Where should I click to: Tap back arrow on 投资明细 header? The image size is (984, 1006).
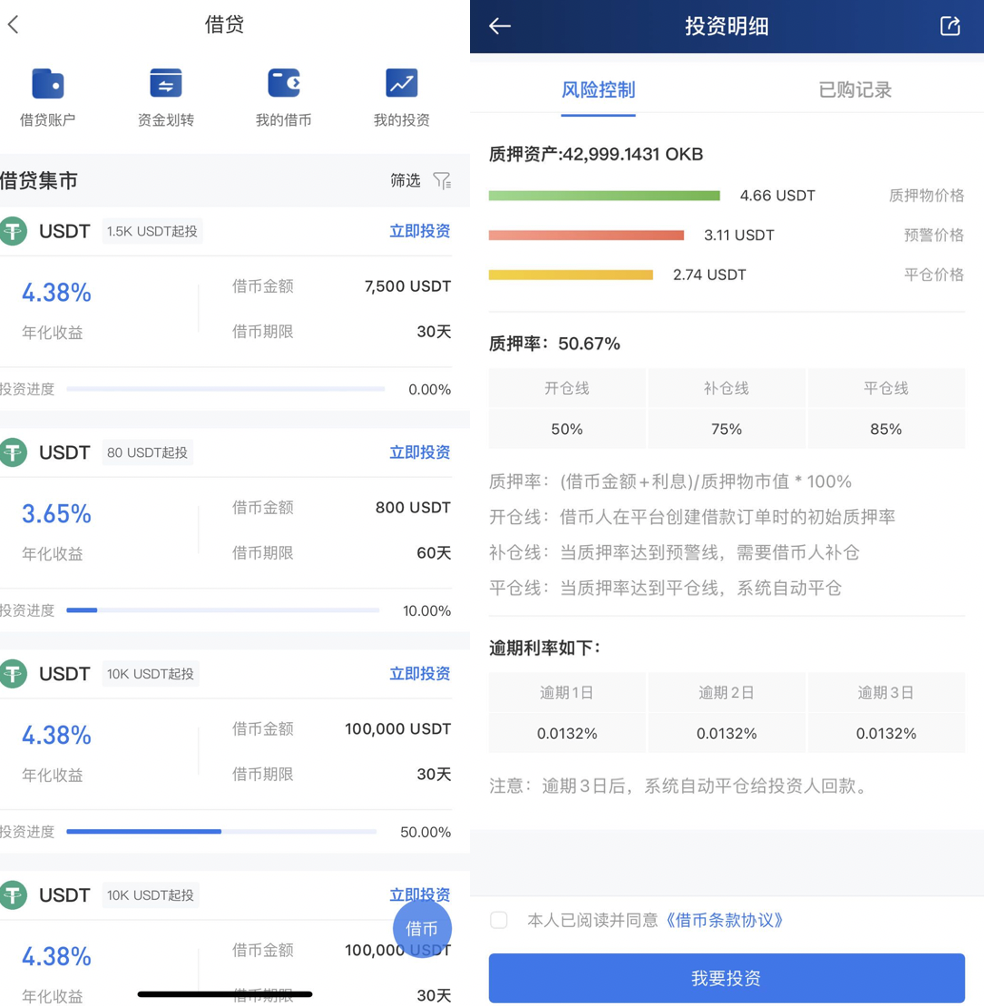[x=500, y=27]
